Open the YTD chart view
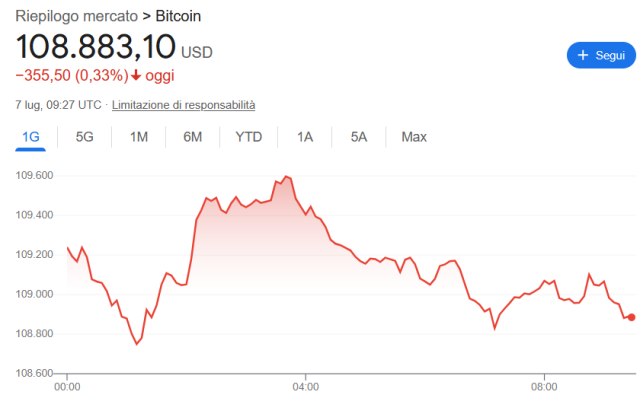640x398 pixels. (x=249, y=137)
